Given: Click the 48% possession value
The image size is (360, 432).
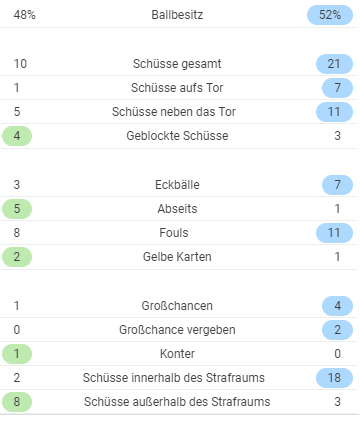Looking at the screenshot, I should tap(25, 15).
